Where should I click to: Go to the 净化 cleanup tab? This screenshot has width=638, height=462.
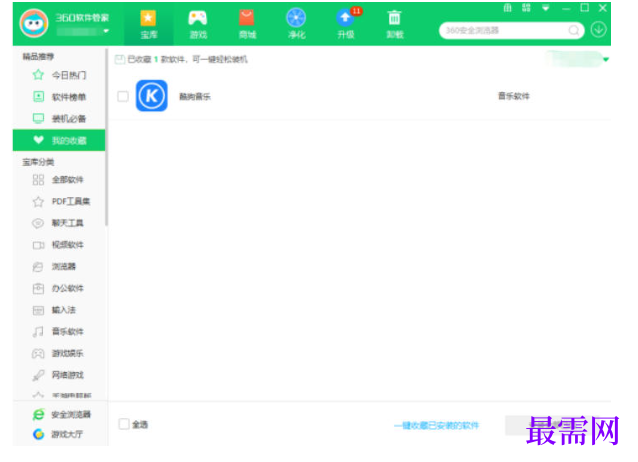[x=296, y=24]
